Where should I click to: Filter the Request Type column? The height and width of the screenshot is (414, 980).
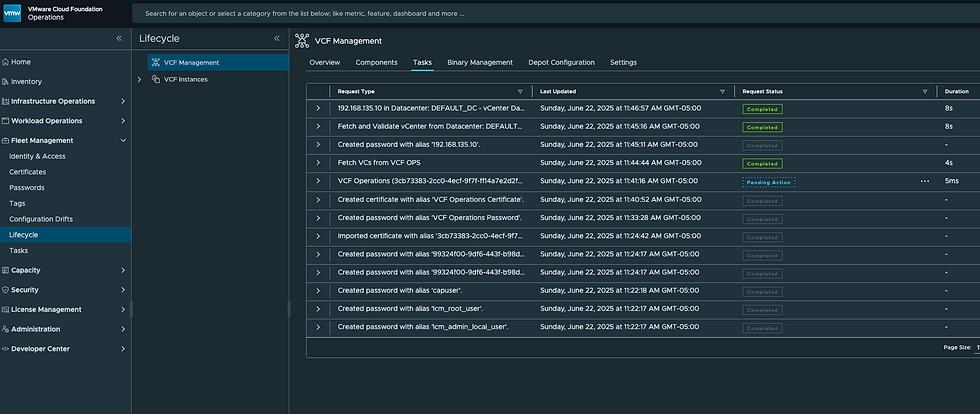(520, 91)
